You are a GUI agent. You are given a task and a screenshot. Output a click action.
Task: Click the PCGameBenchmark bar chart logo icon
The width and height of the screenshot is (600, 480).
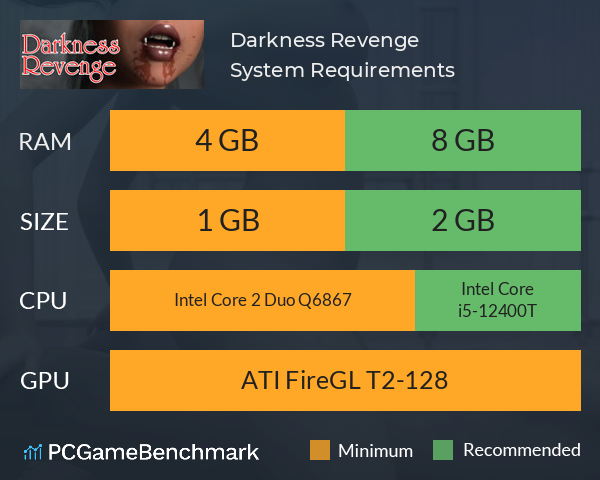(33, 452)
